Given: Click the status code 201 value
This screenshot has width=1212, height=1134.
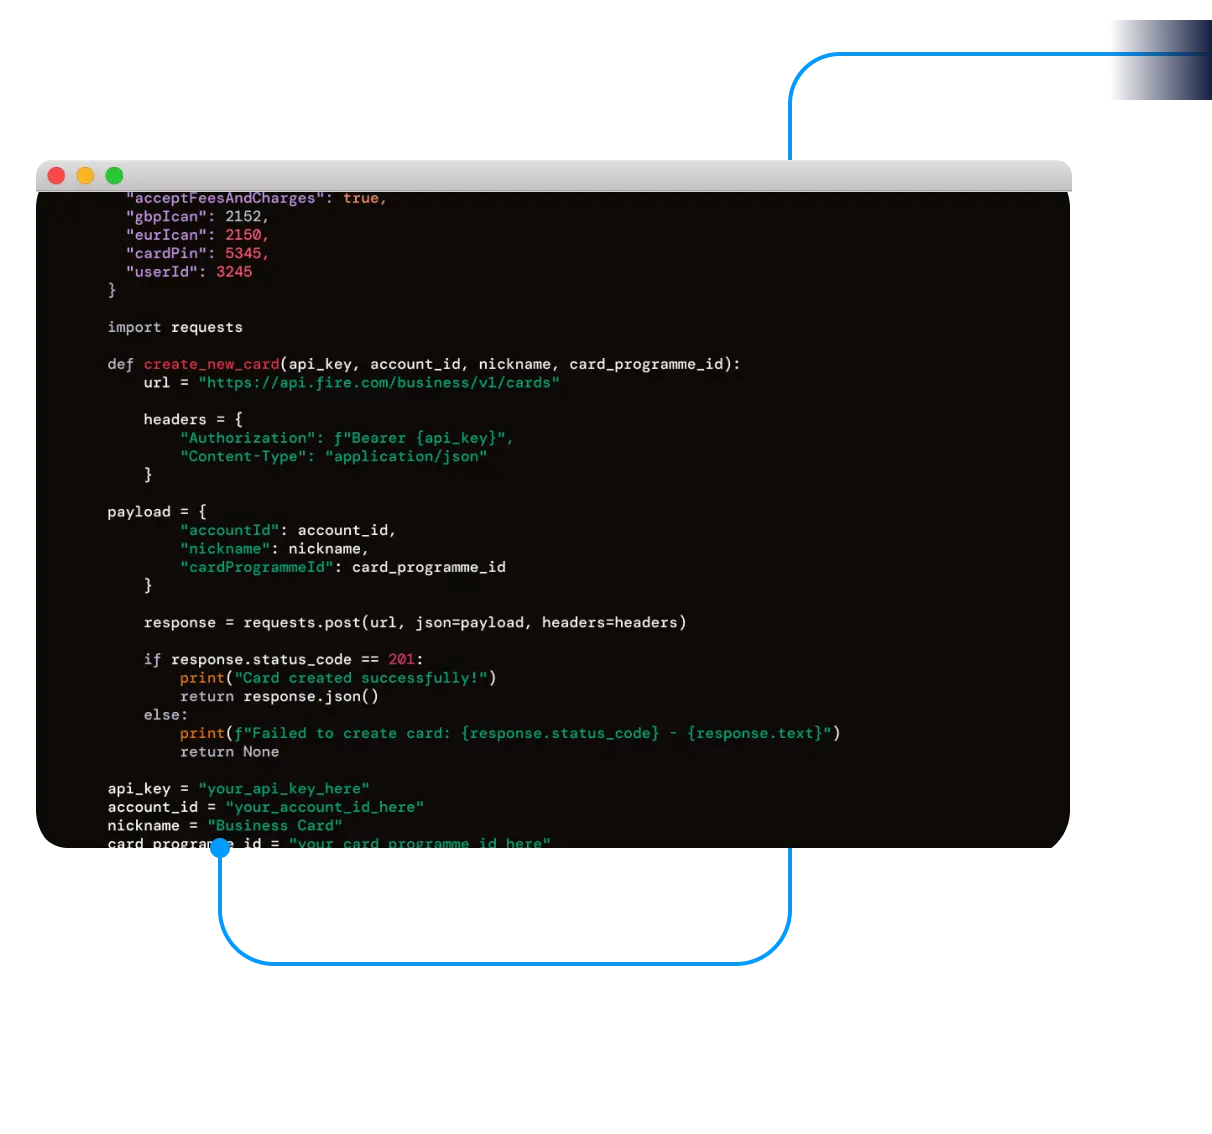Looking at the screenshot, I should pos(402,659).
